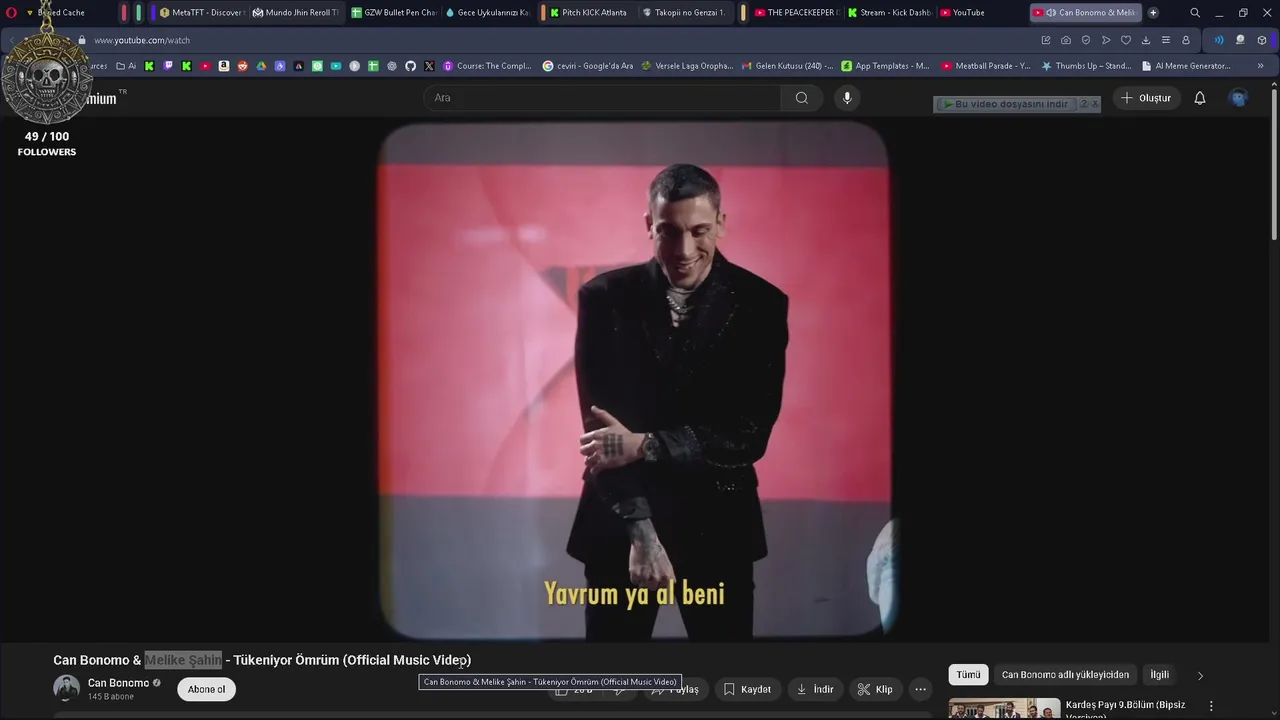Open 'AI Meme Generator' bookmark

coord(1185,66)
